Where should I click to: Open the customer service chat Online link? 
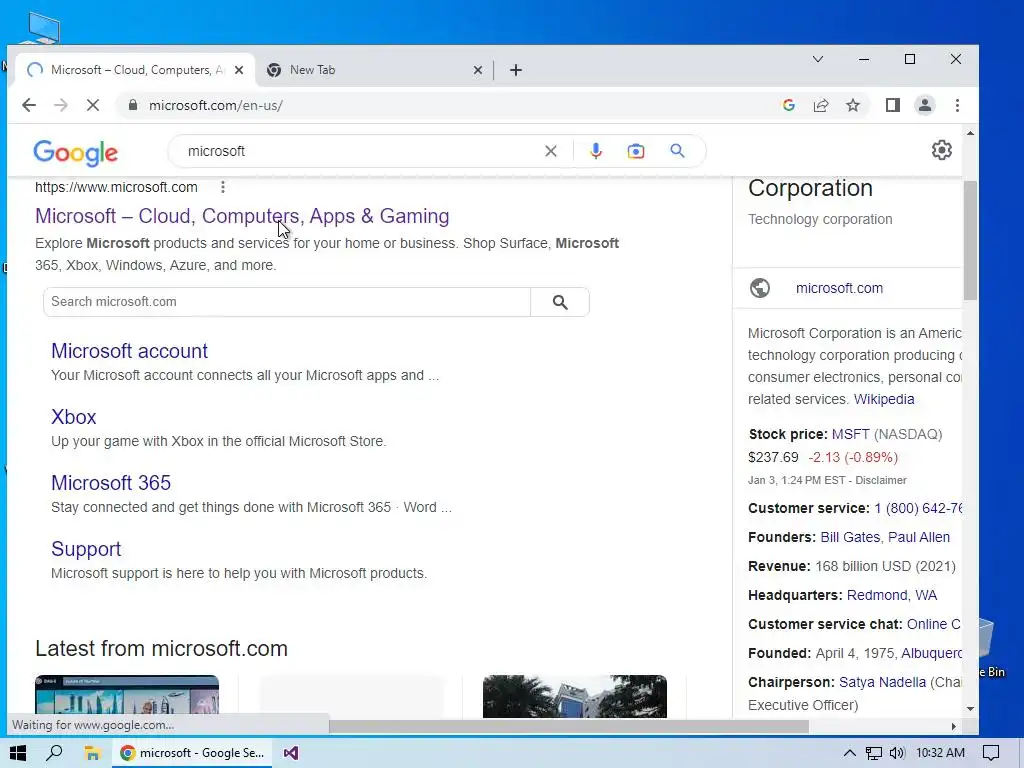tap(934, 624)
